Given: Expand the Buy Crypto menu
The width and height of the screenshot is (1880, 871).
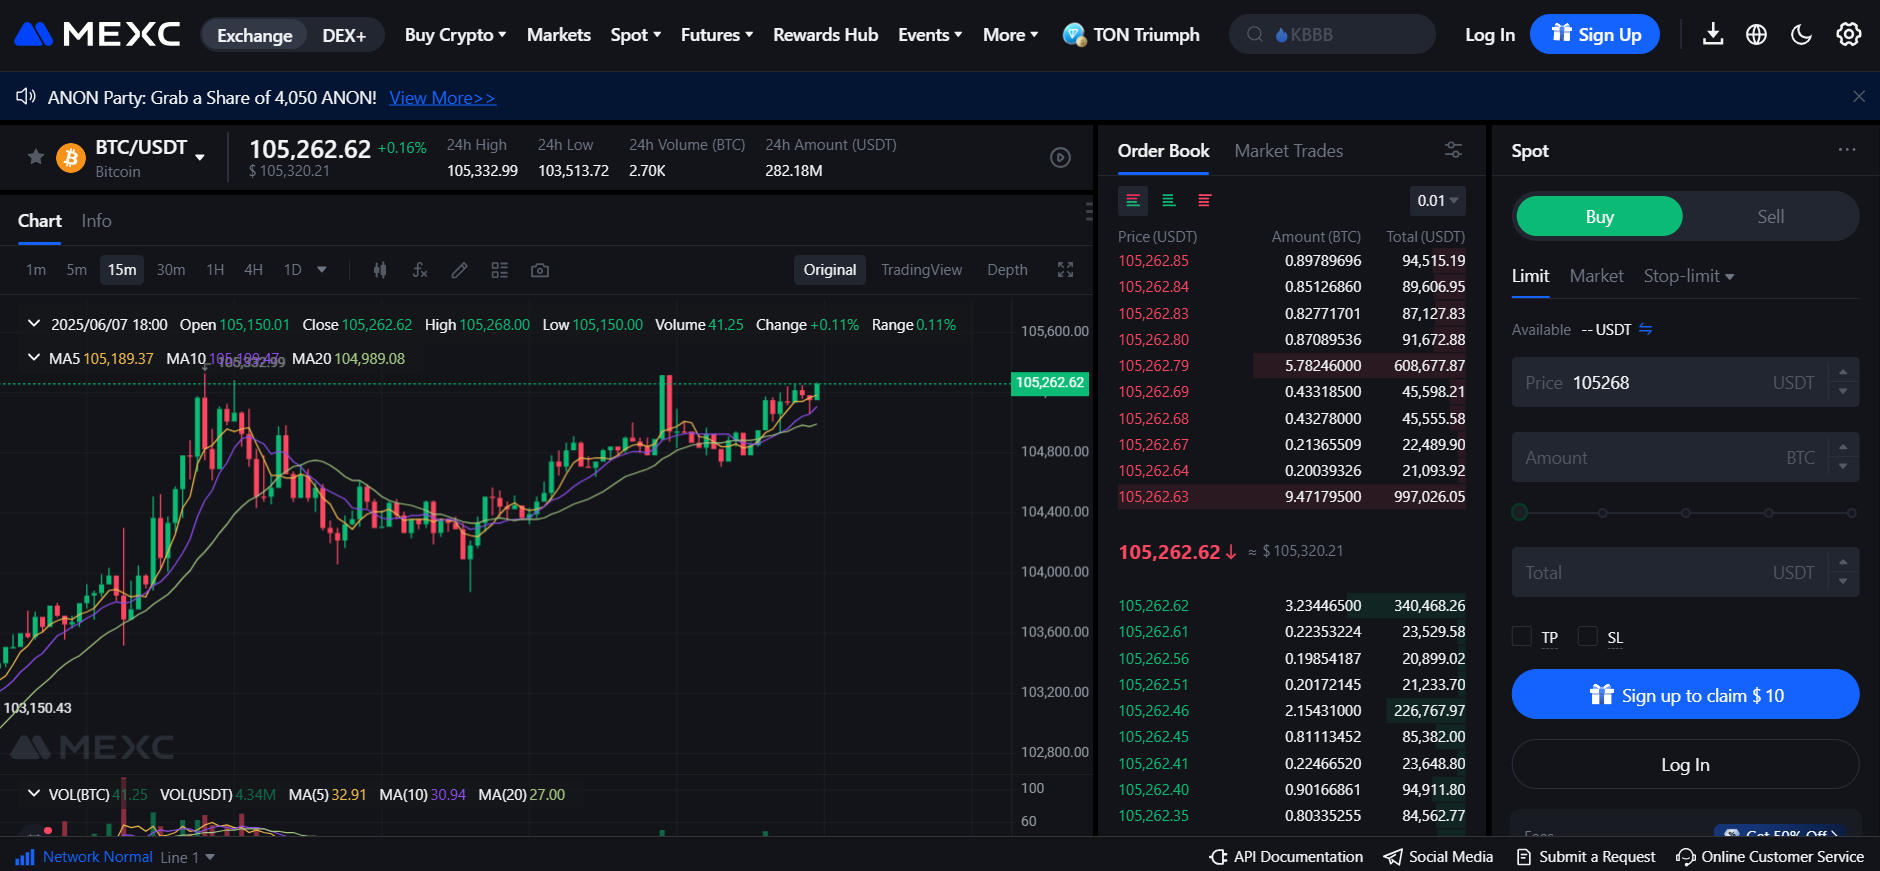Looking at the screenshot, I should [x=455, y=35].
